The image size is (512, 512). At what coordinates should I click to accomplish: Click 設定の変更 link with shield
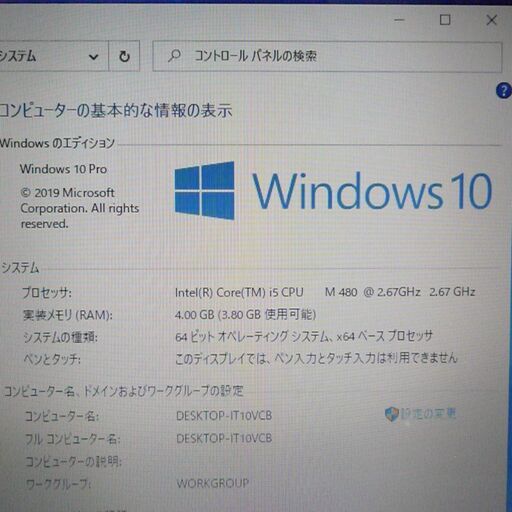point(420,414)
